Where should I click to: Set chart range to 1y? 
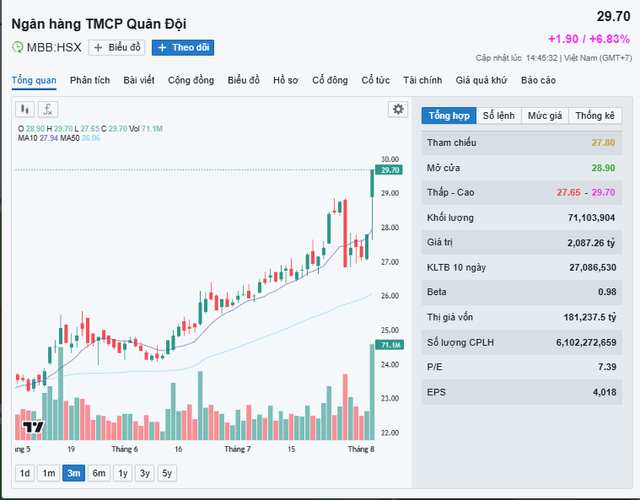tap(123, 473)
